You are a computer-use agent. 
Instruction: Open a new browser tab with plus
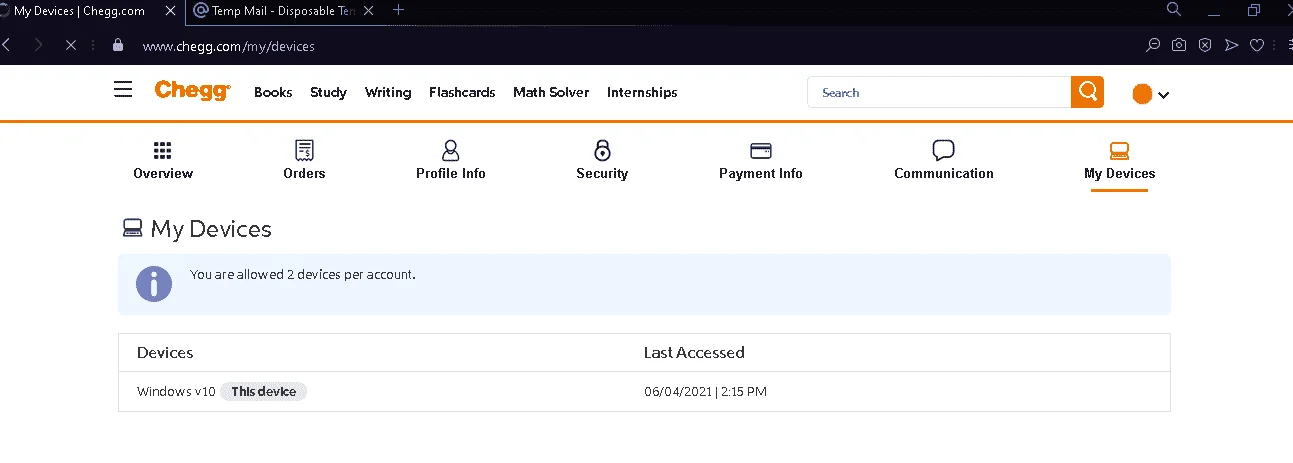[x=399, y=9]
